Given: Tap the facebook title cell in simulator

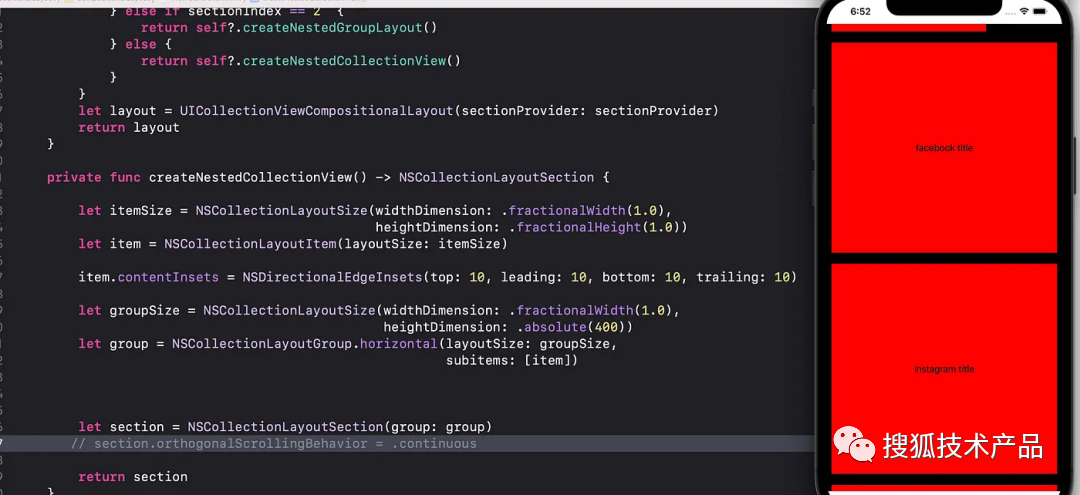Looking at the screenshot, I should coord(944,147).
